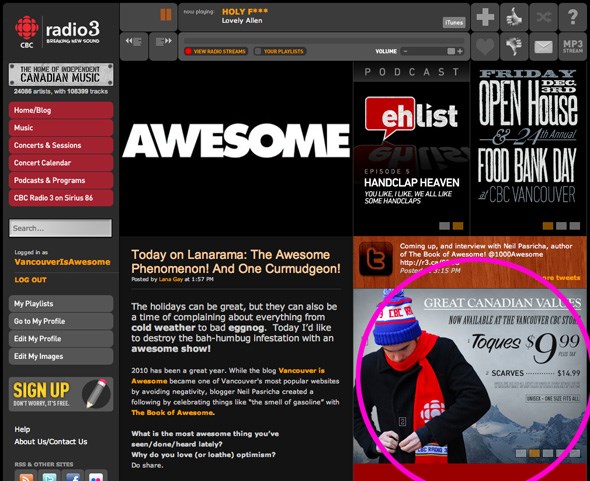
Task: Open the VancouverIsAwesome username link
Action: coord(62,262)
